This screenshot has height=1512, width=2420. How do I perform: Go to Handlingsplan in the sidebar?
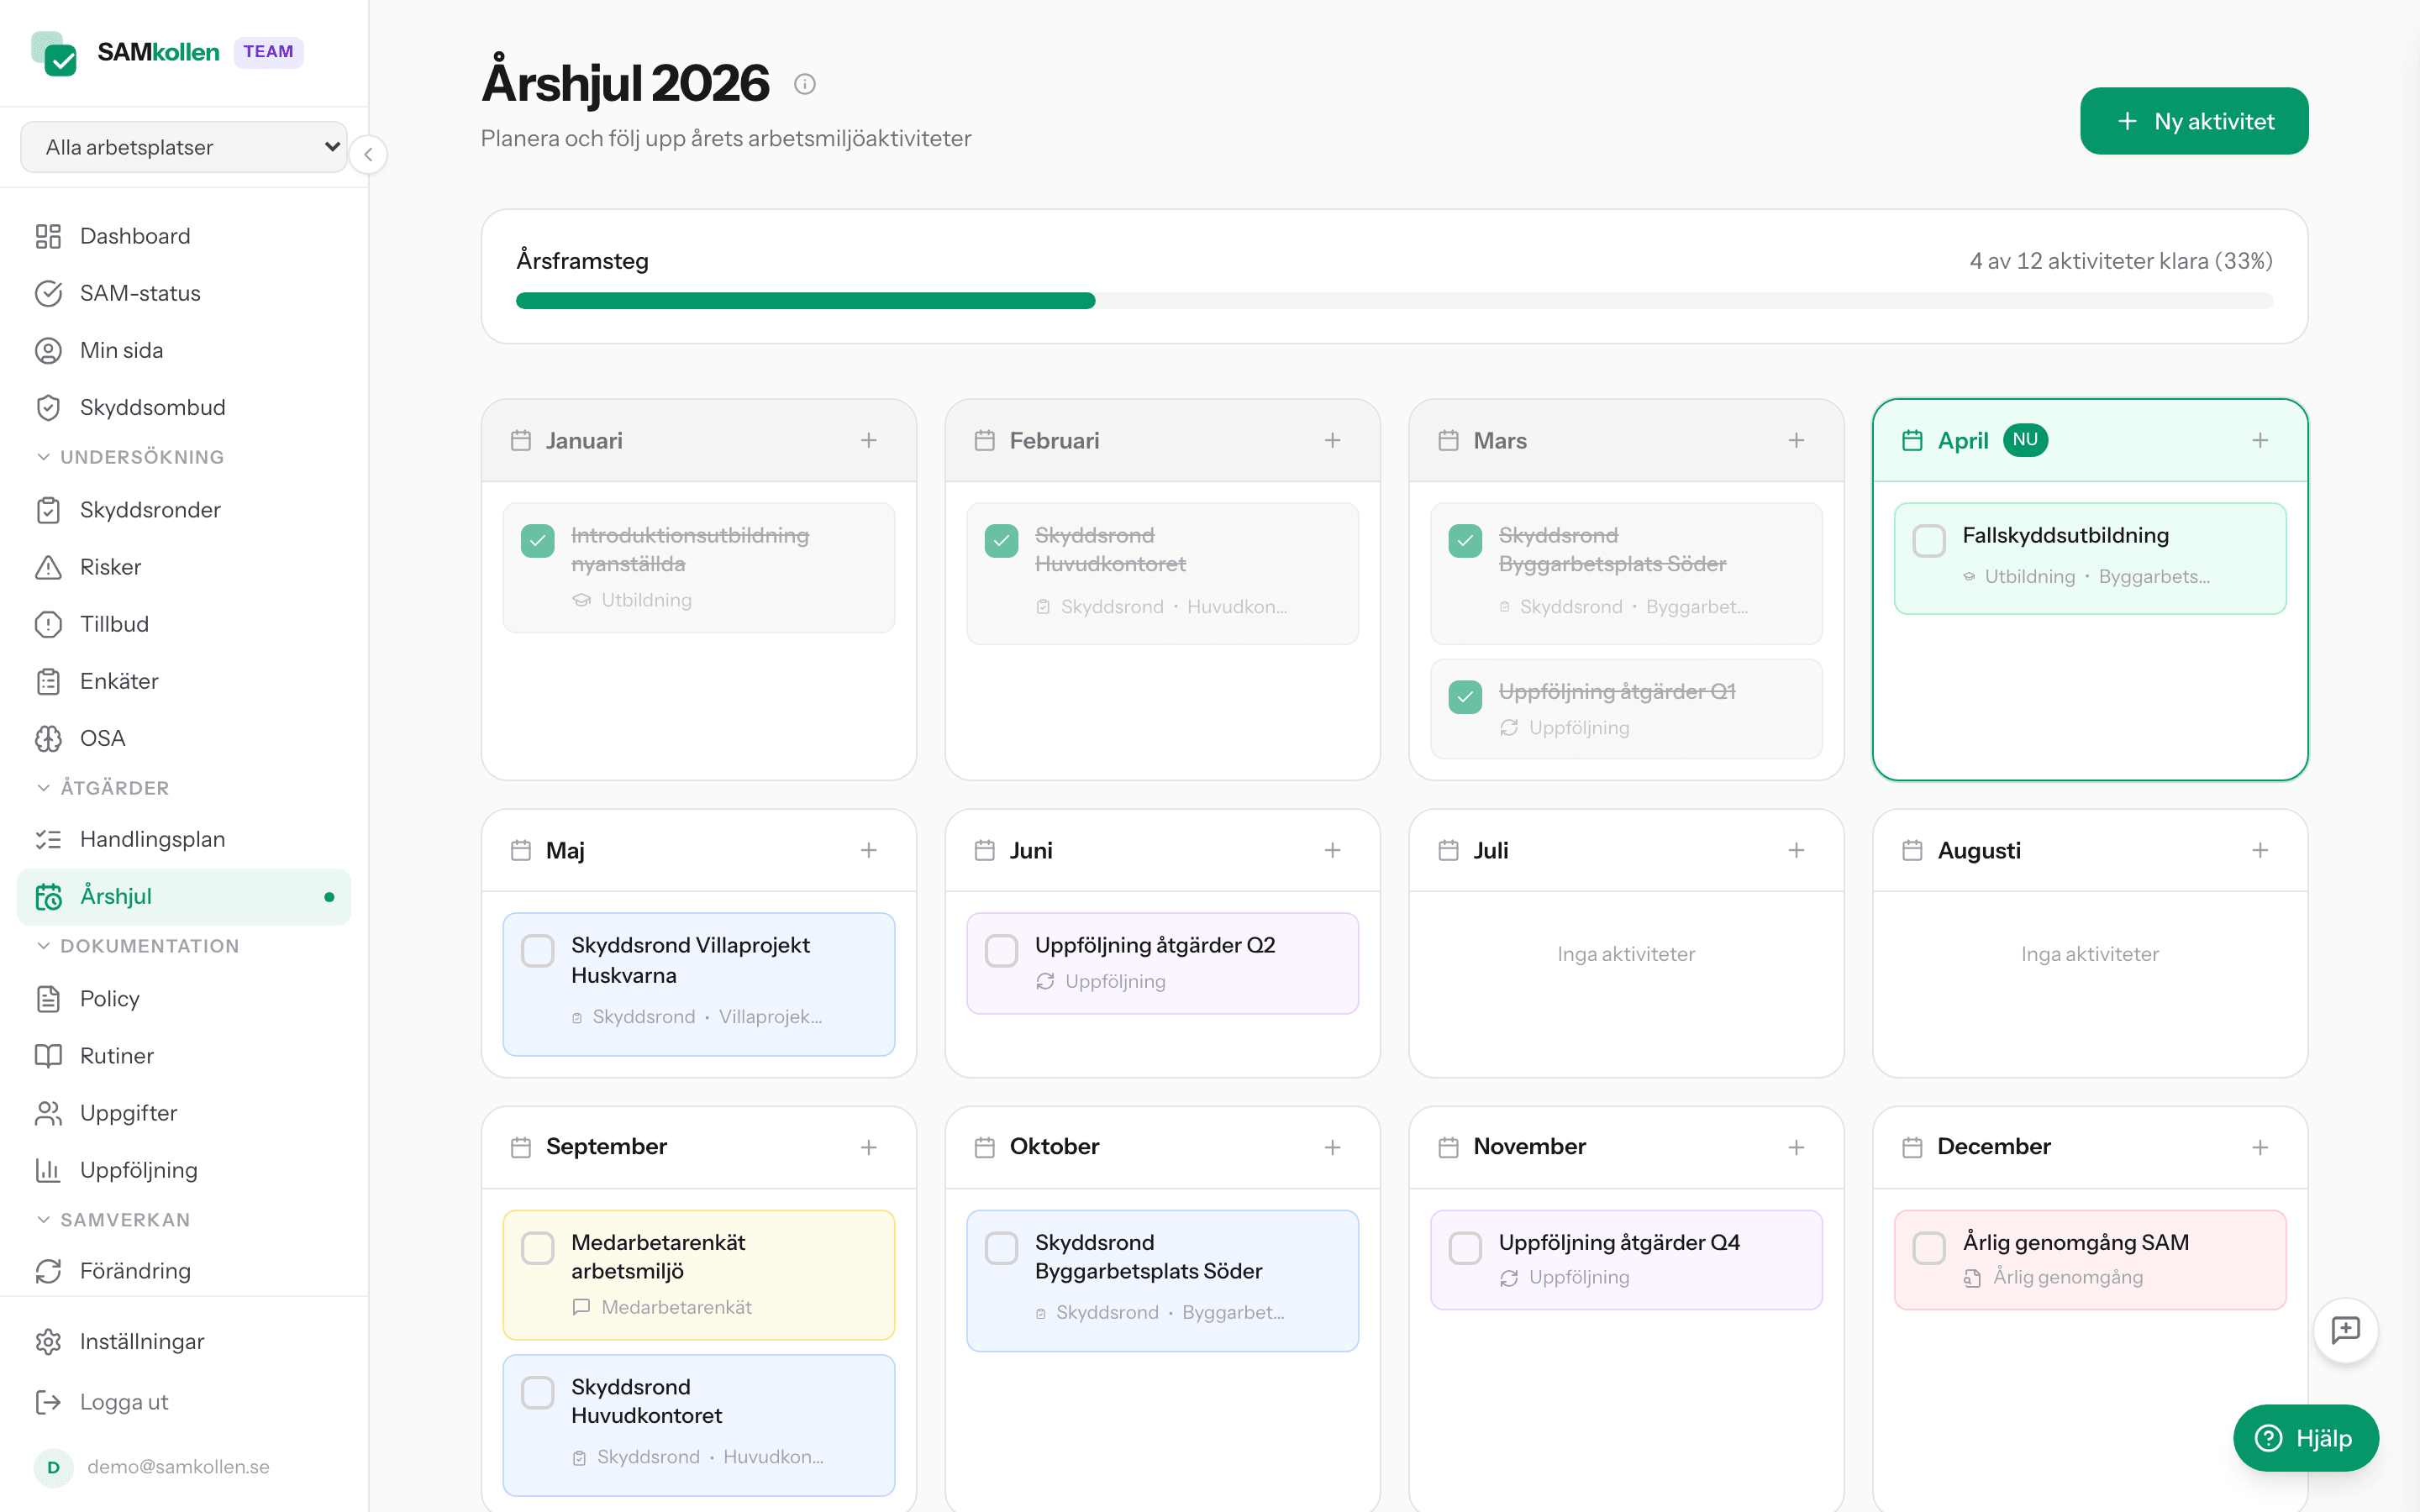coord(152,839)
